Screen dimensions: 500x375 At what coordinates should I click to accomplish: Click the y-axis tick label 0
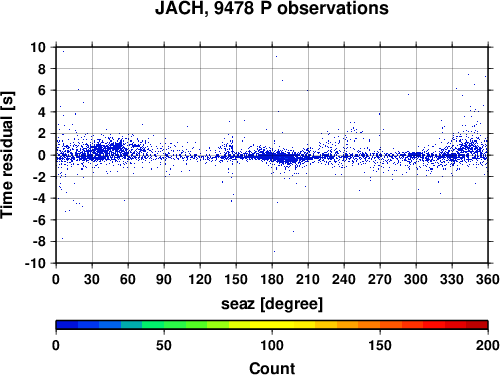click(42, 155)
